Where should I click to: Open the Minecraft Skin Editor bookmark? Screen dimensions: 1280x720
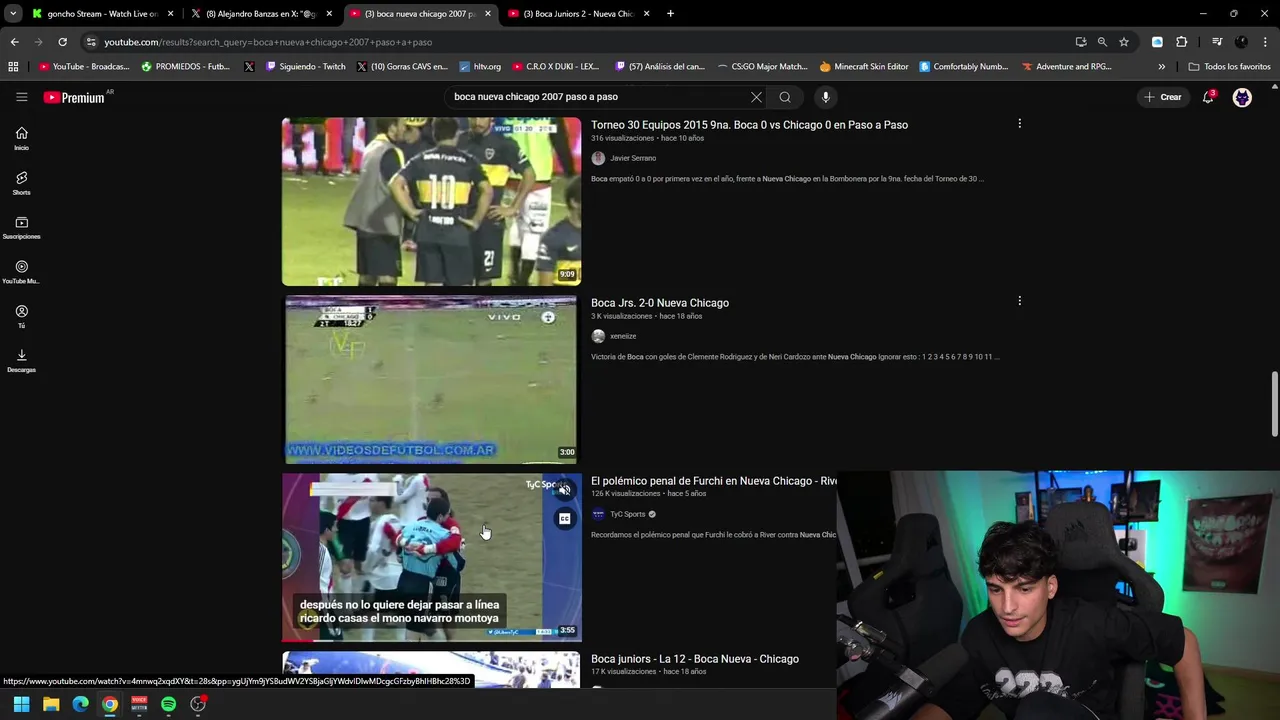[x=863, y=66]
